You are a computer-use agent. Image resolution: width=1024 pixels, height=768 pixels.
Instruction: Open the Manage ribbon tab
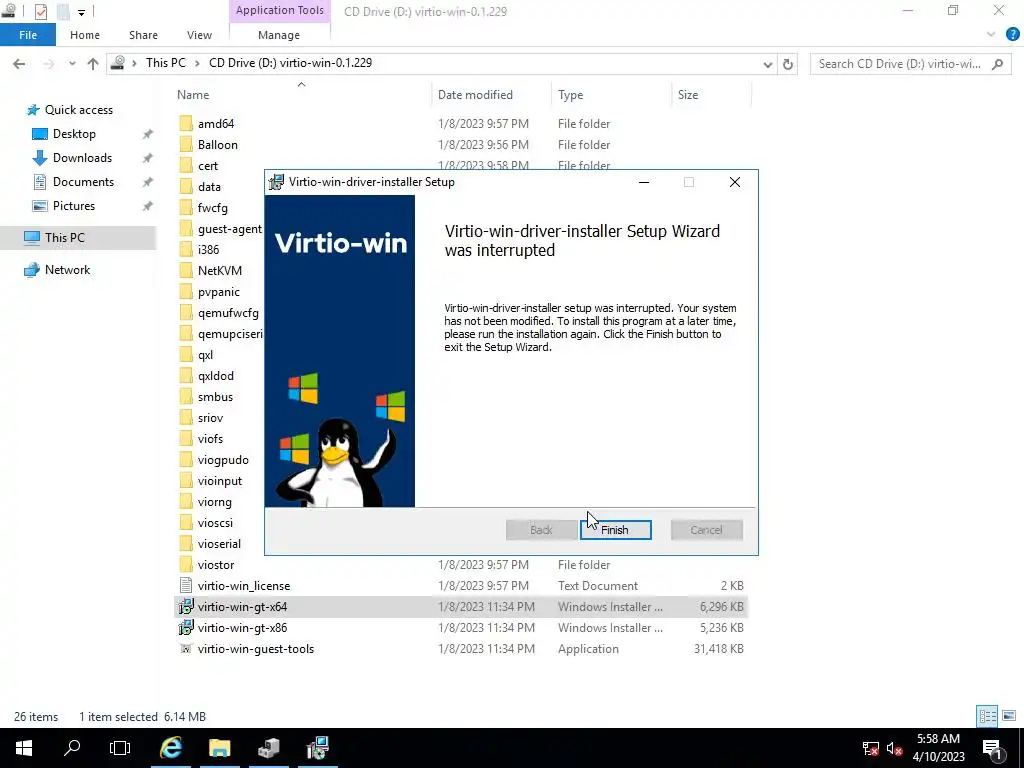[x=279, y=35]
